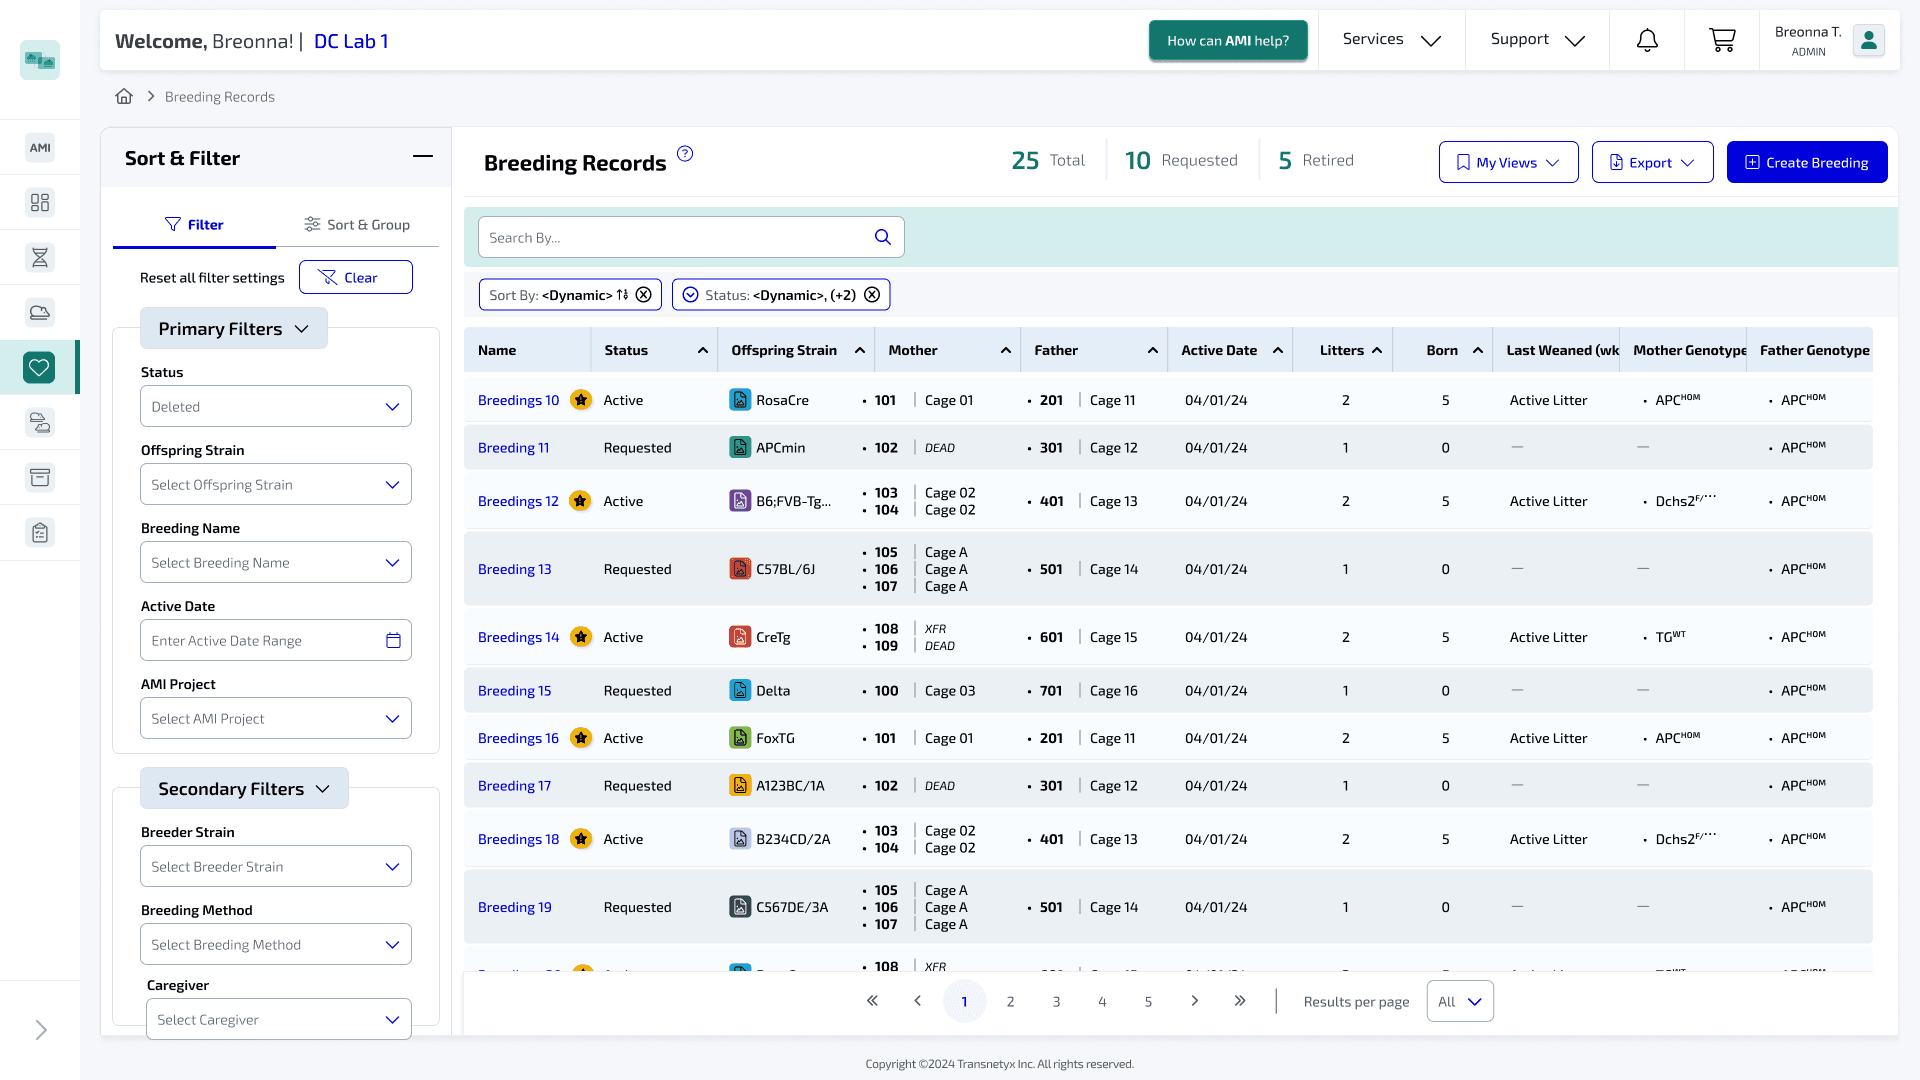Remove the Sort By Dynamic chip

(x=644, y=295)
